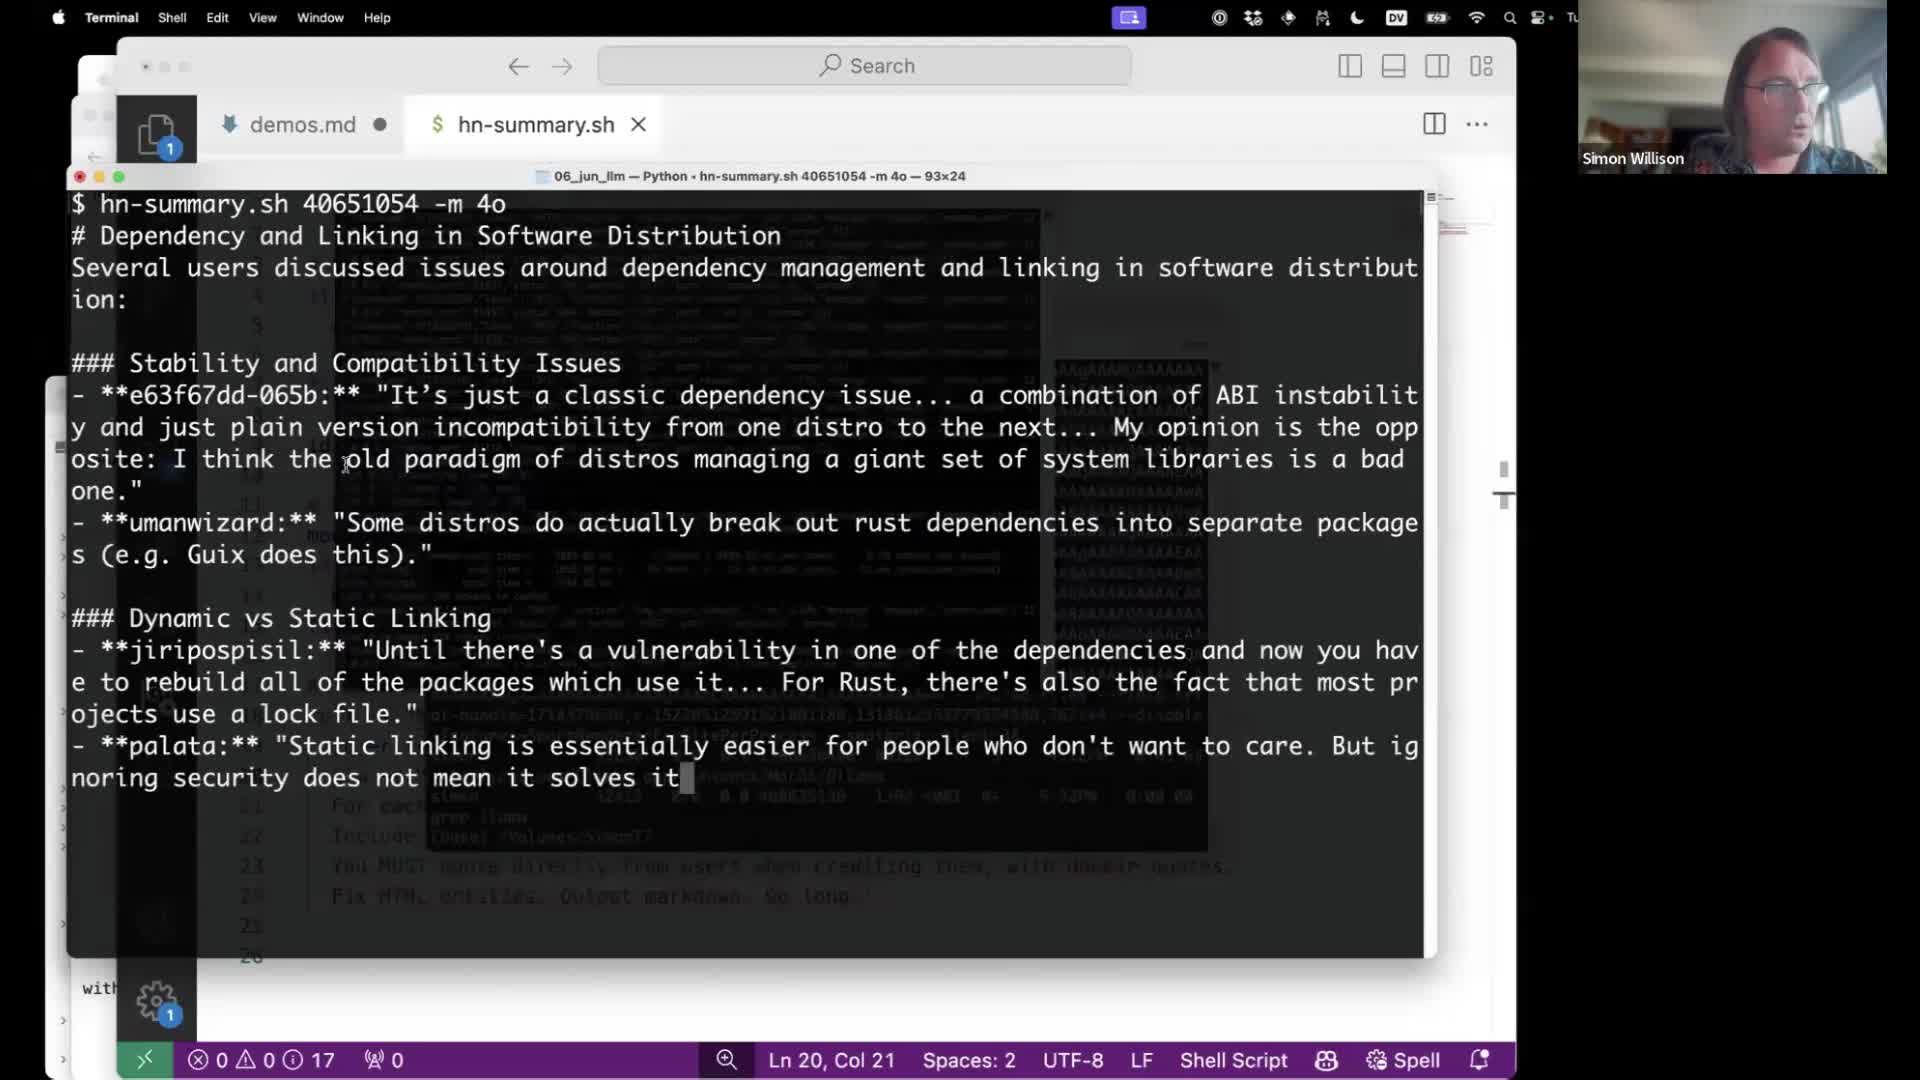
Task: Change language mode Shell Script
Action: (1233, 1060)
